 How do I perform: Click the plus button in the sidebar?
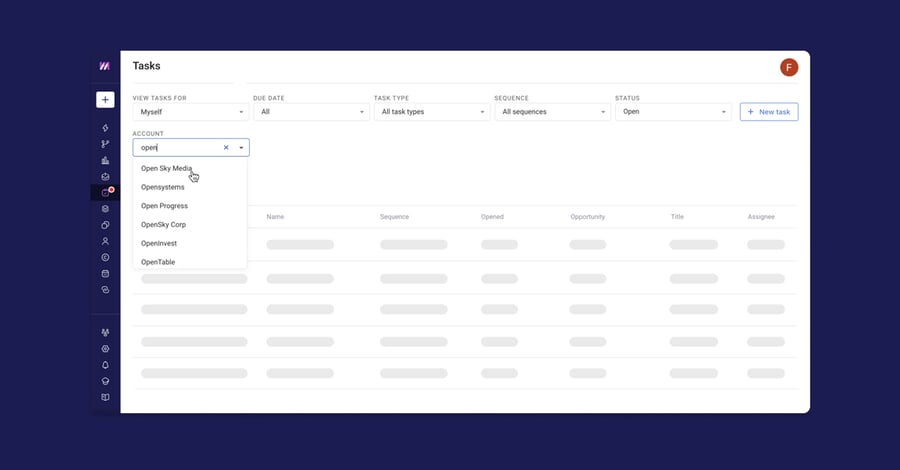[105, 100]
